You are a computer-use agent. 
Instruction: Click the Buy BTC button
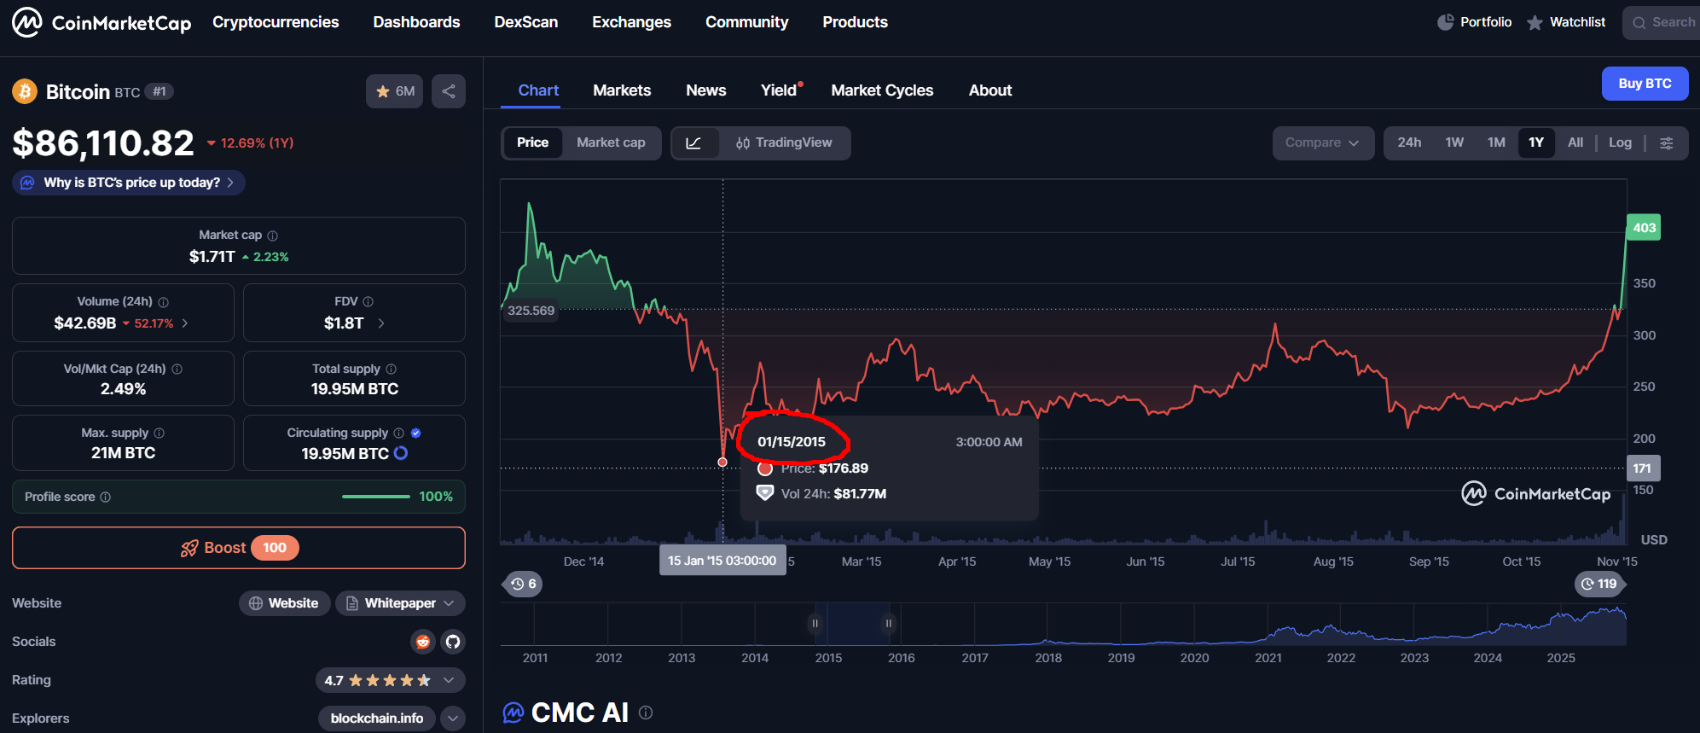[1644, 84]
